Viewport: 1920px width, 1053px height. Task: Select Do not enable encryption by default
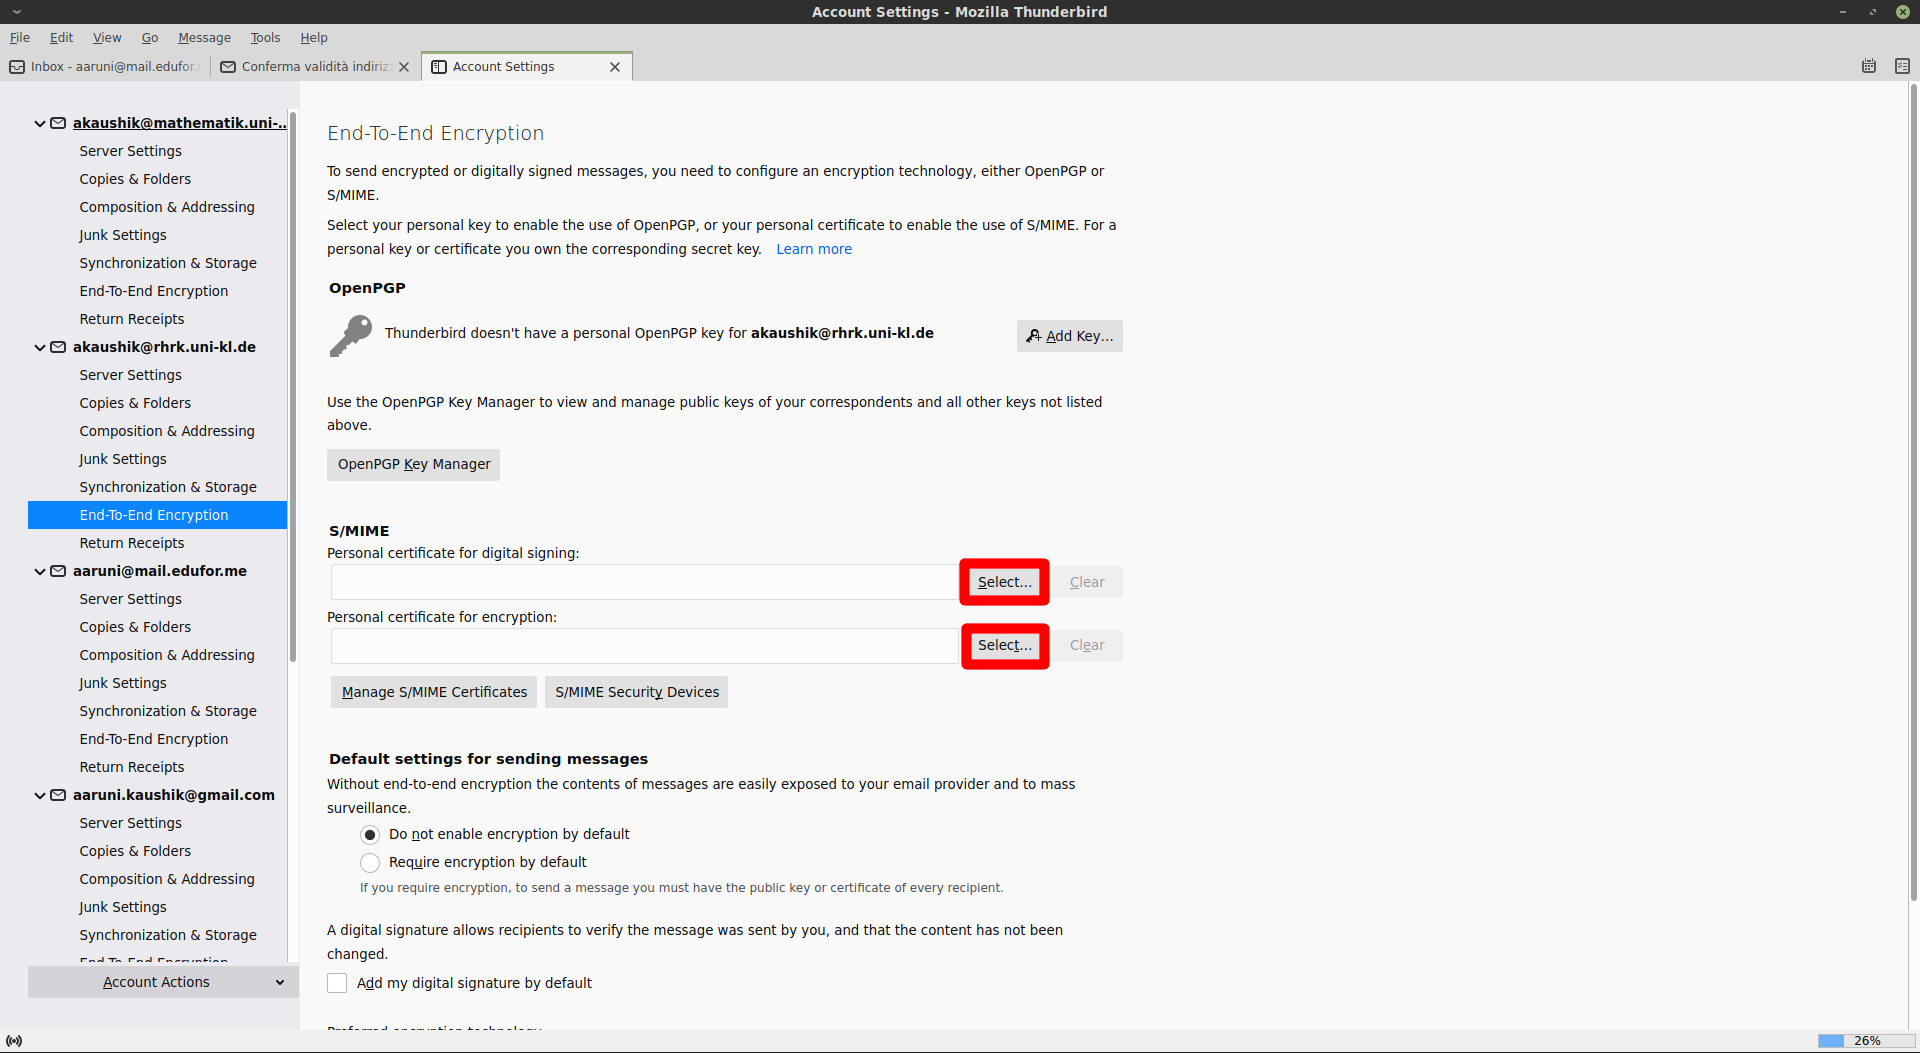click(x=370, y=835)
